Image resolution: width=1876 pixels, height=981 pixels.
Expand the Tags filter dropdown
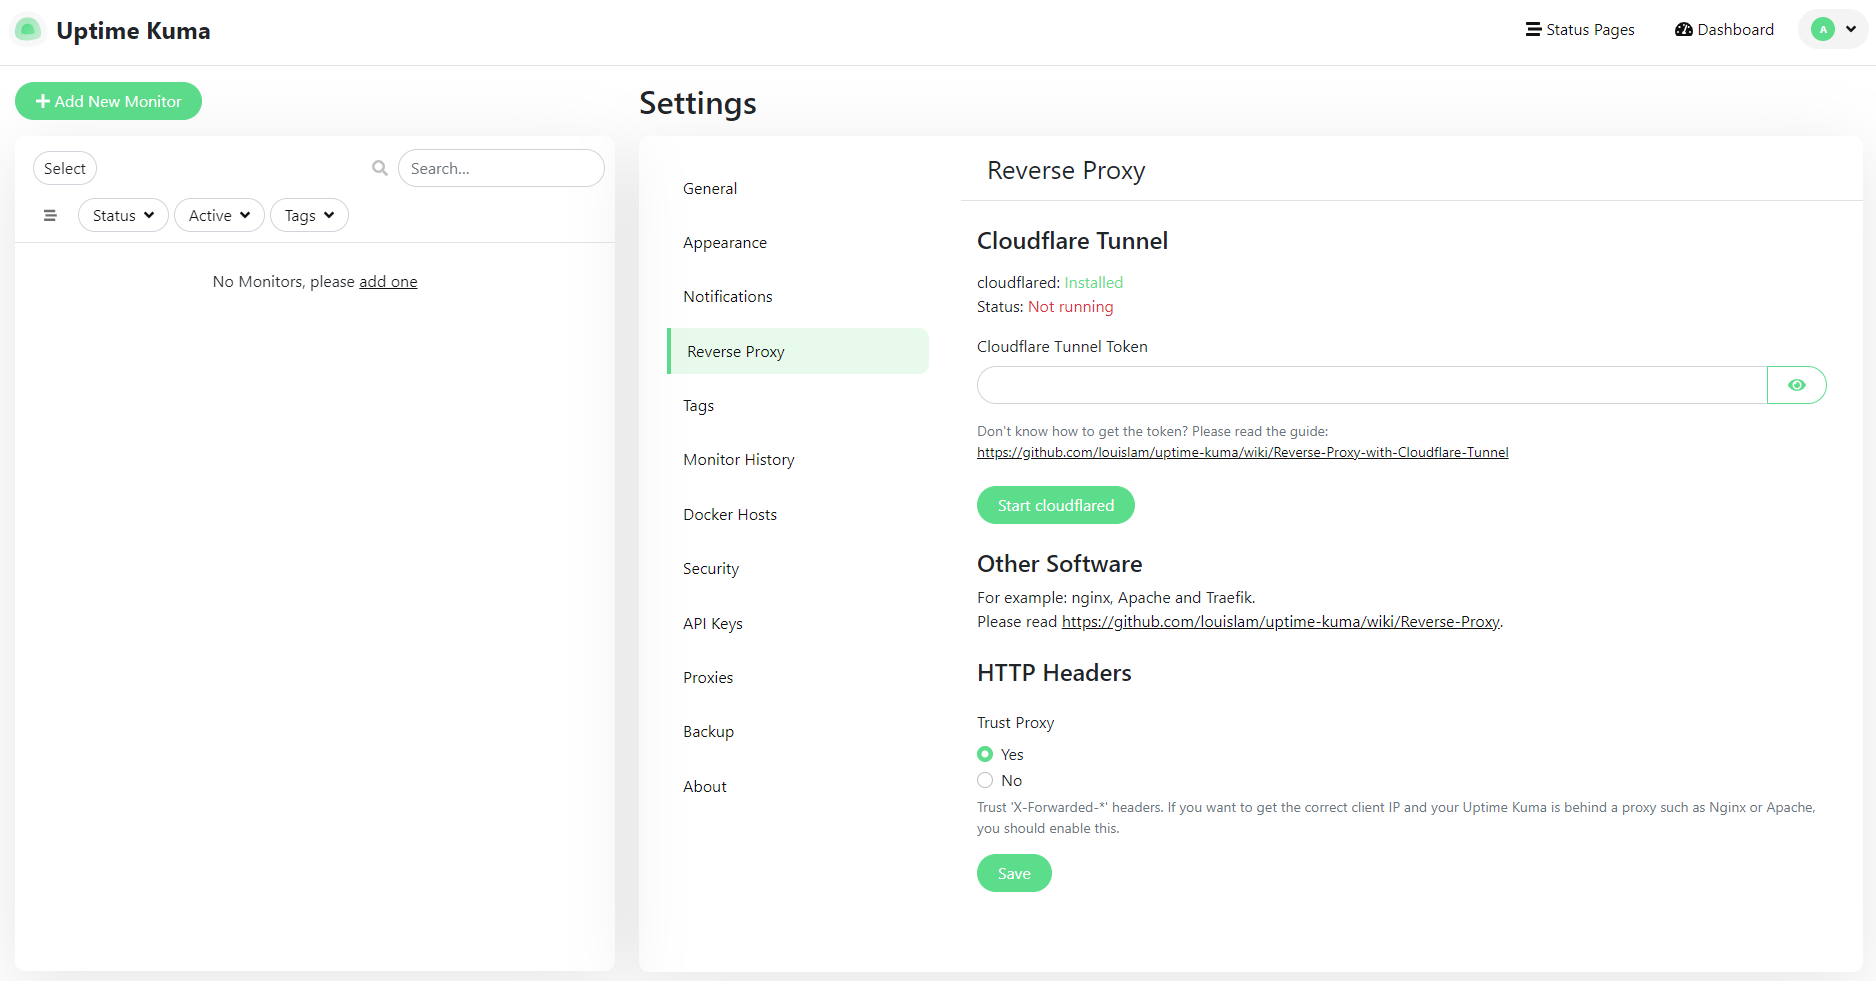(309, 215)
